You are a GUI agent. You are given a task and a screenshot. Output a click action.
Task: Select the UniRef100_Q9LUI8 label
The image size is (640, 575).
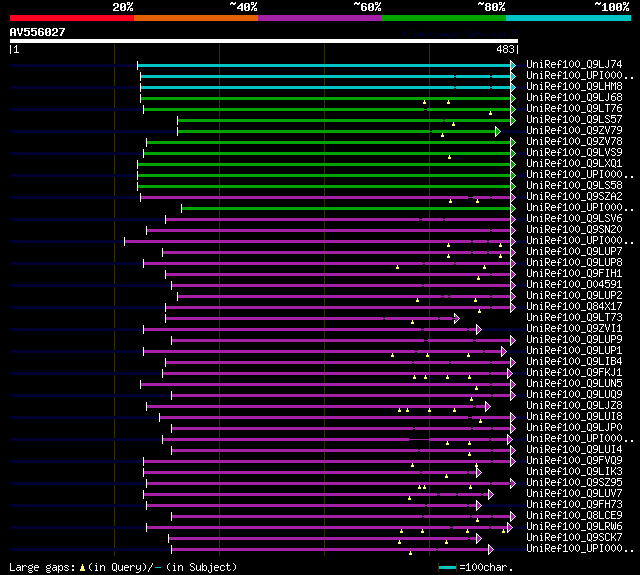pyautogui.click(x=574, y=417)
